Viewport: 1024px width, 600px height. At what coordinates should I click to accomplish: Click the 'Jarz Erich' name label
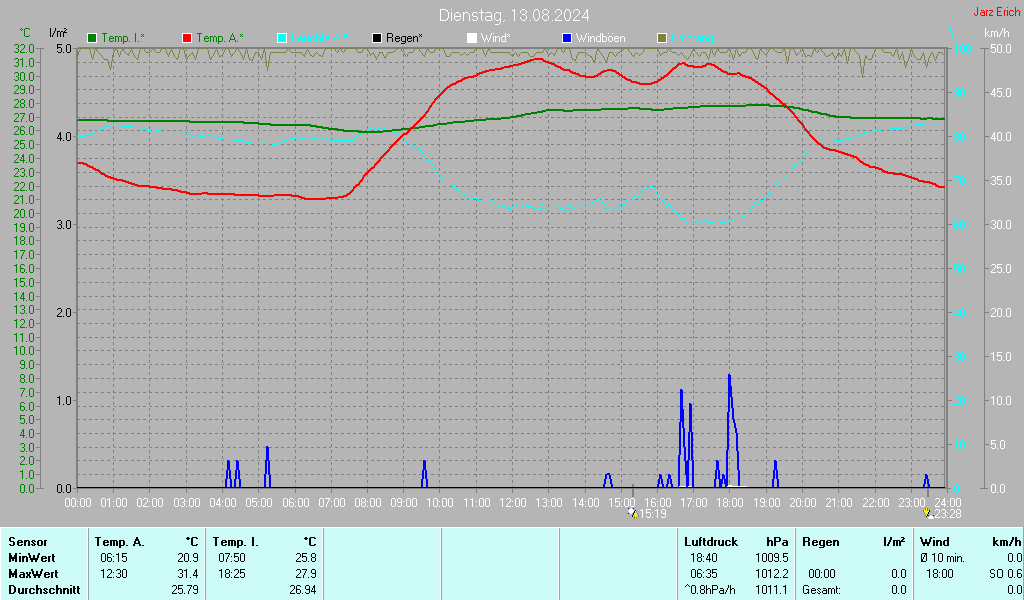coord(997,12)
